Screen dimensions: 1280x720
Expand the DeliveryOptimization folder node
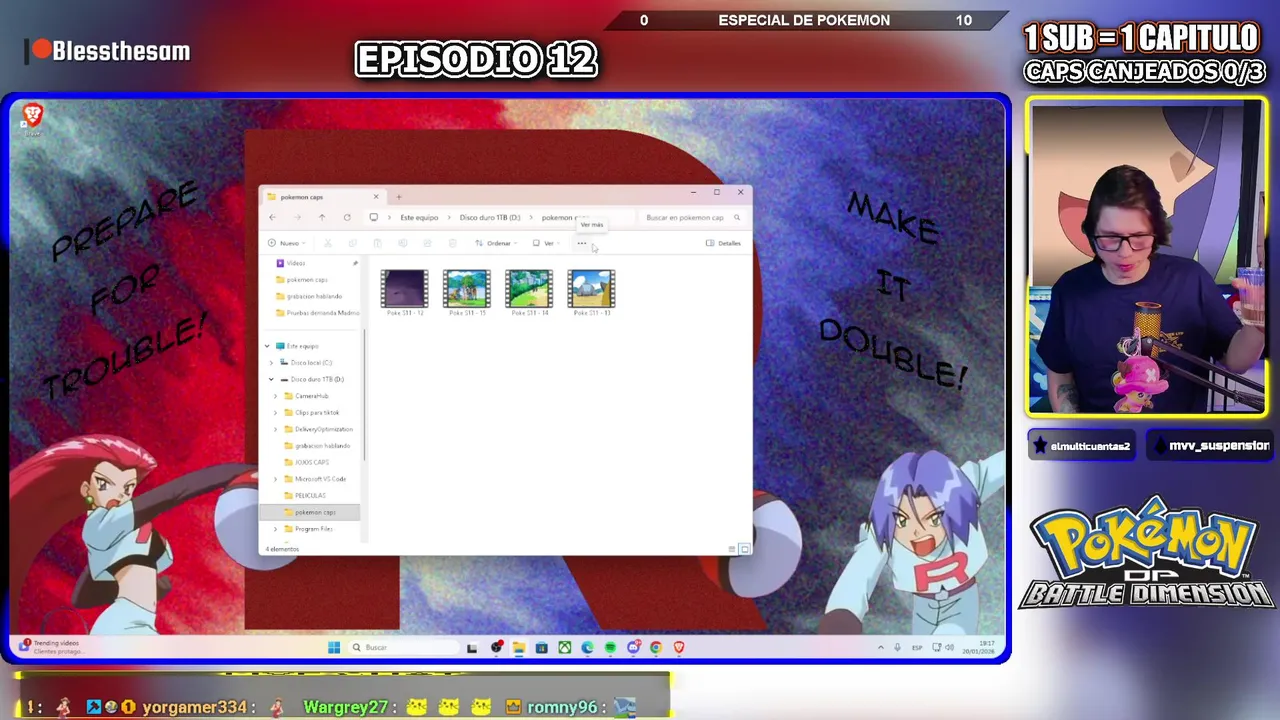275,429
